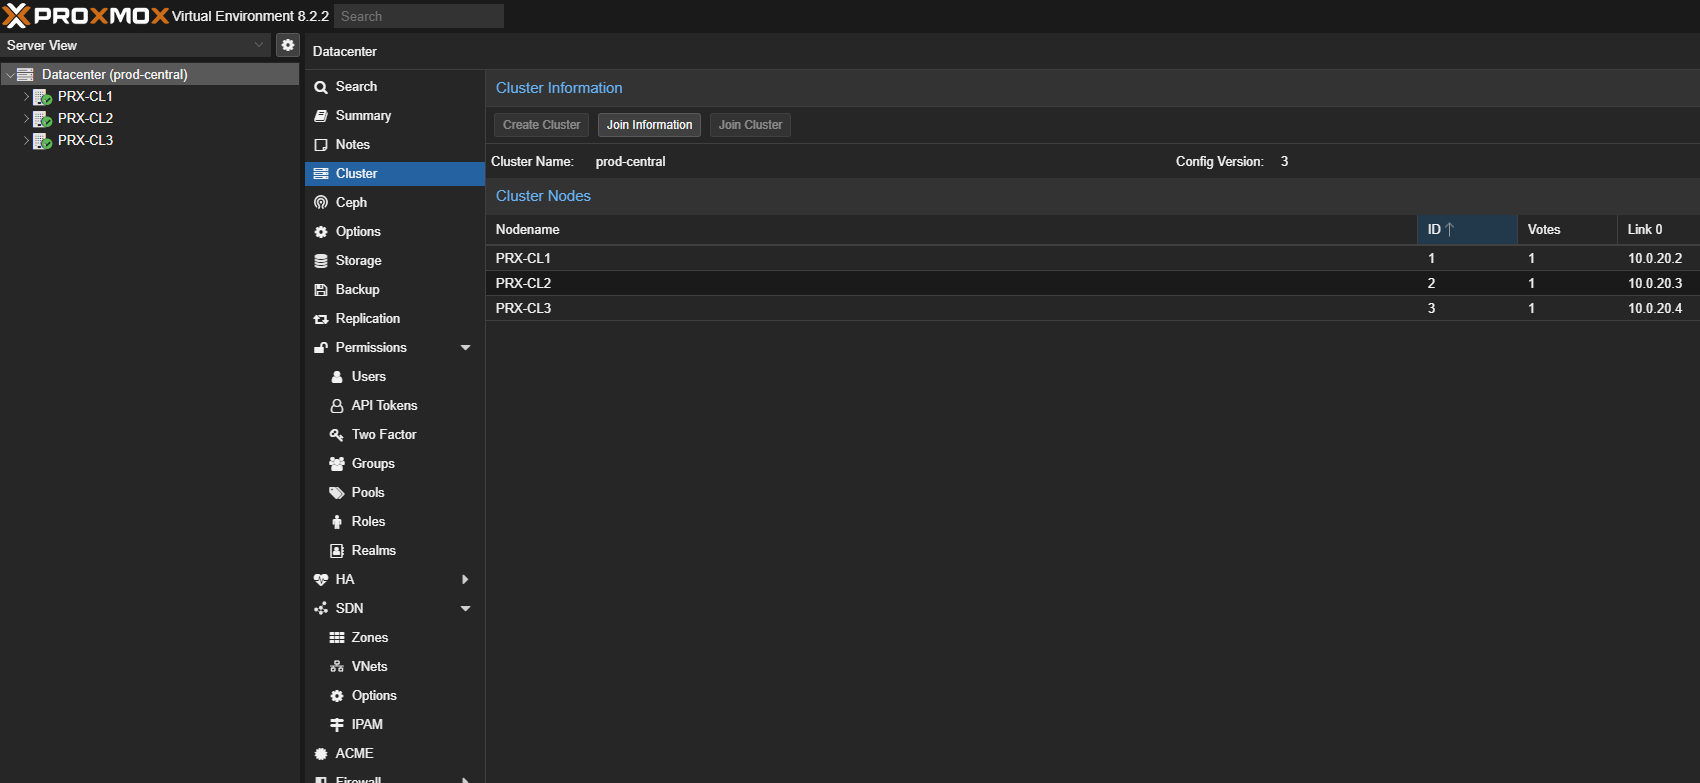This screenshot has width=1700, height=783.
Task: Select Datacenter (prod-central) in the tree
Action: 150,75
